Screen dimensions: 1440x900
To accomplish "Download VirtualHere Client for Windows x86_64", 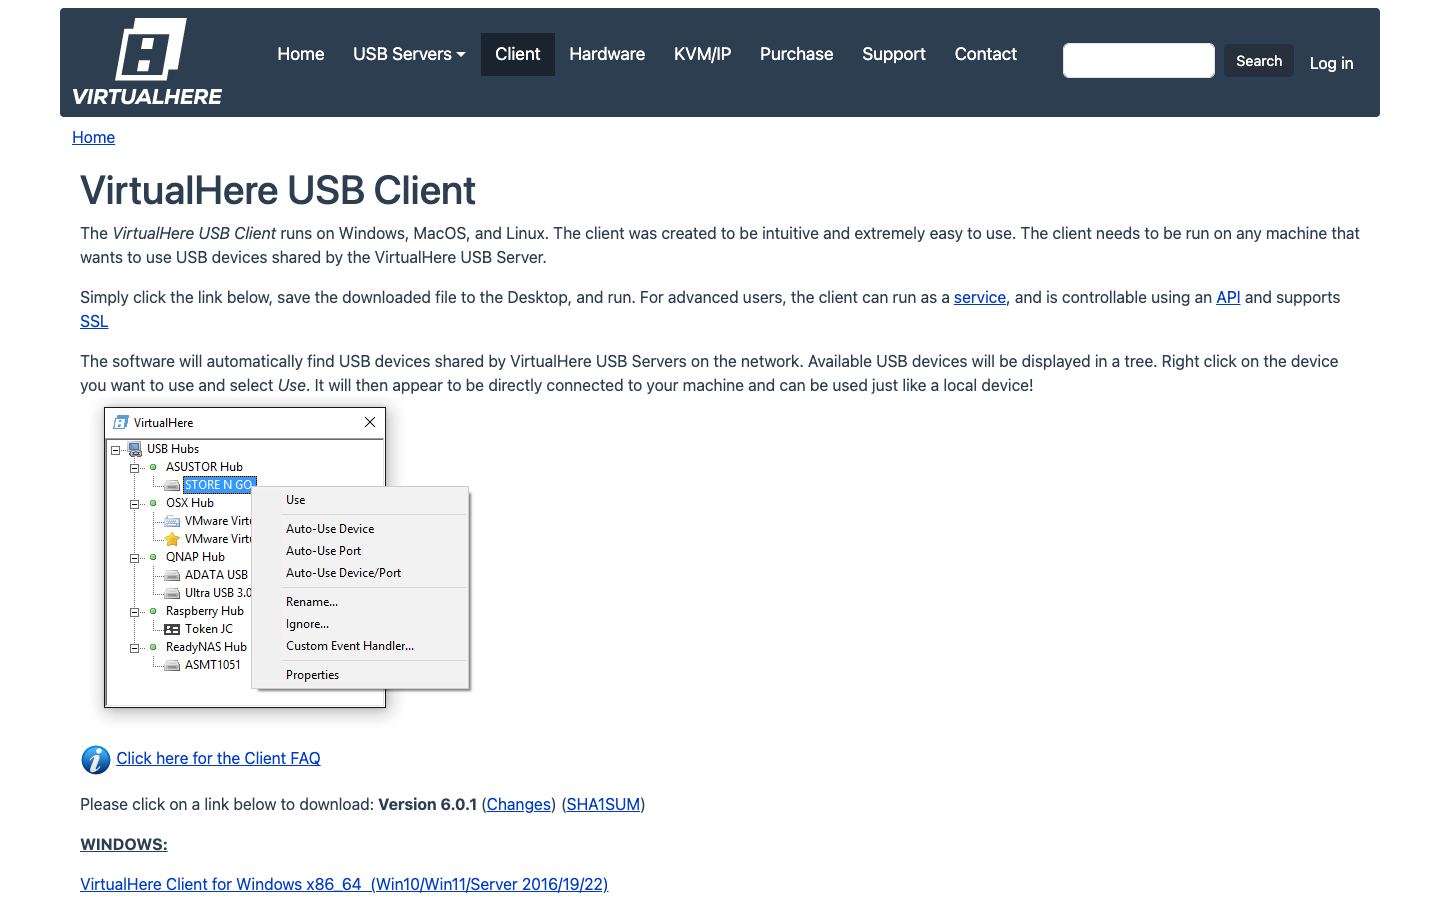I will pos(344,884).
